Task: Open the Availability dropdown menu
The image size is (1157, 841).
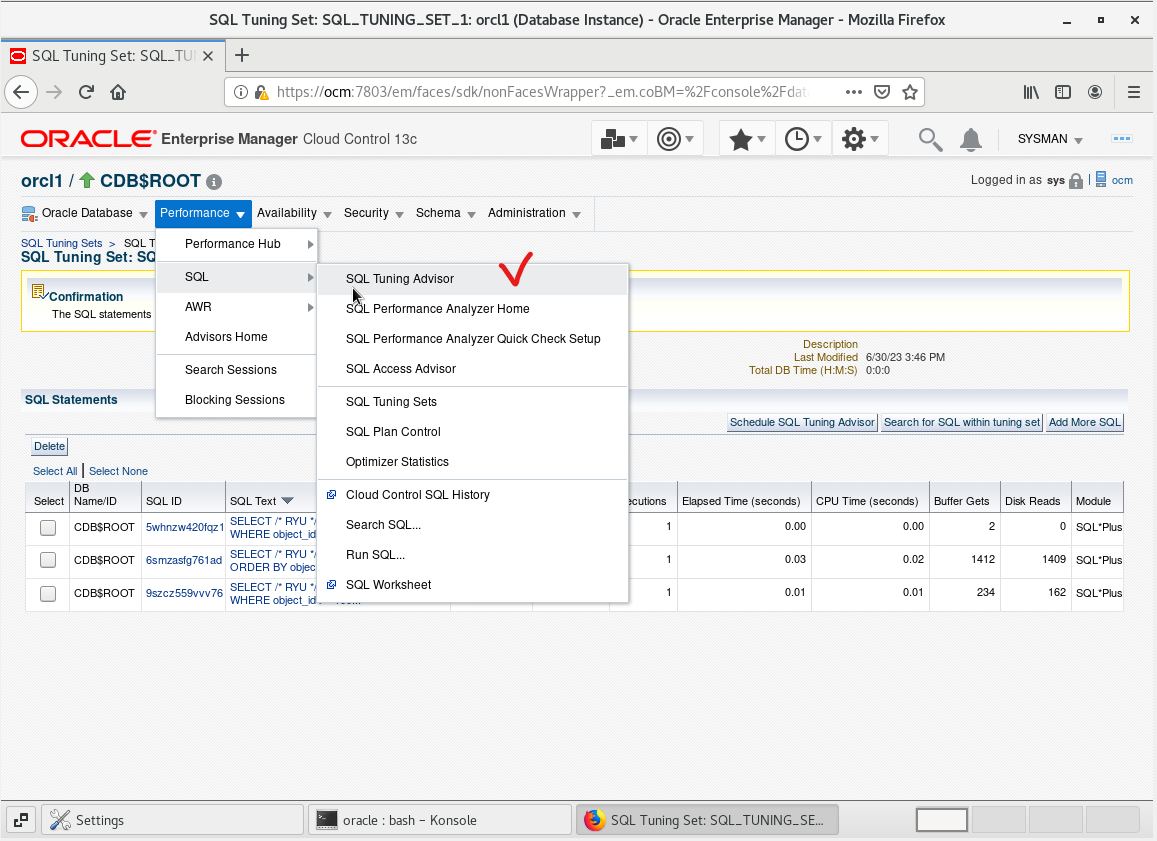Action: pos(294,213)
